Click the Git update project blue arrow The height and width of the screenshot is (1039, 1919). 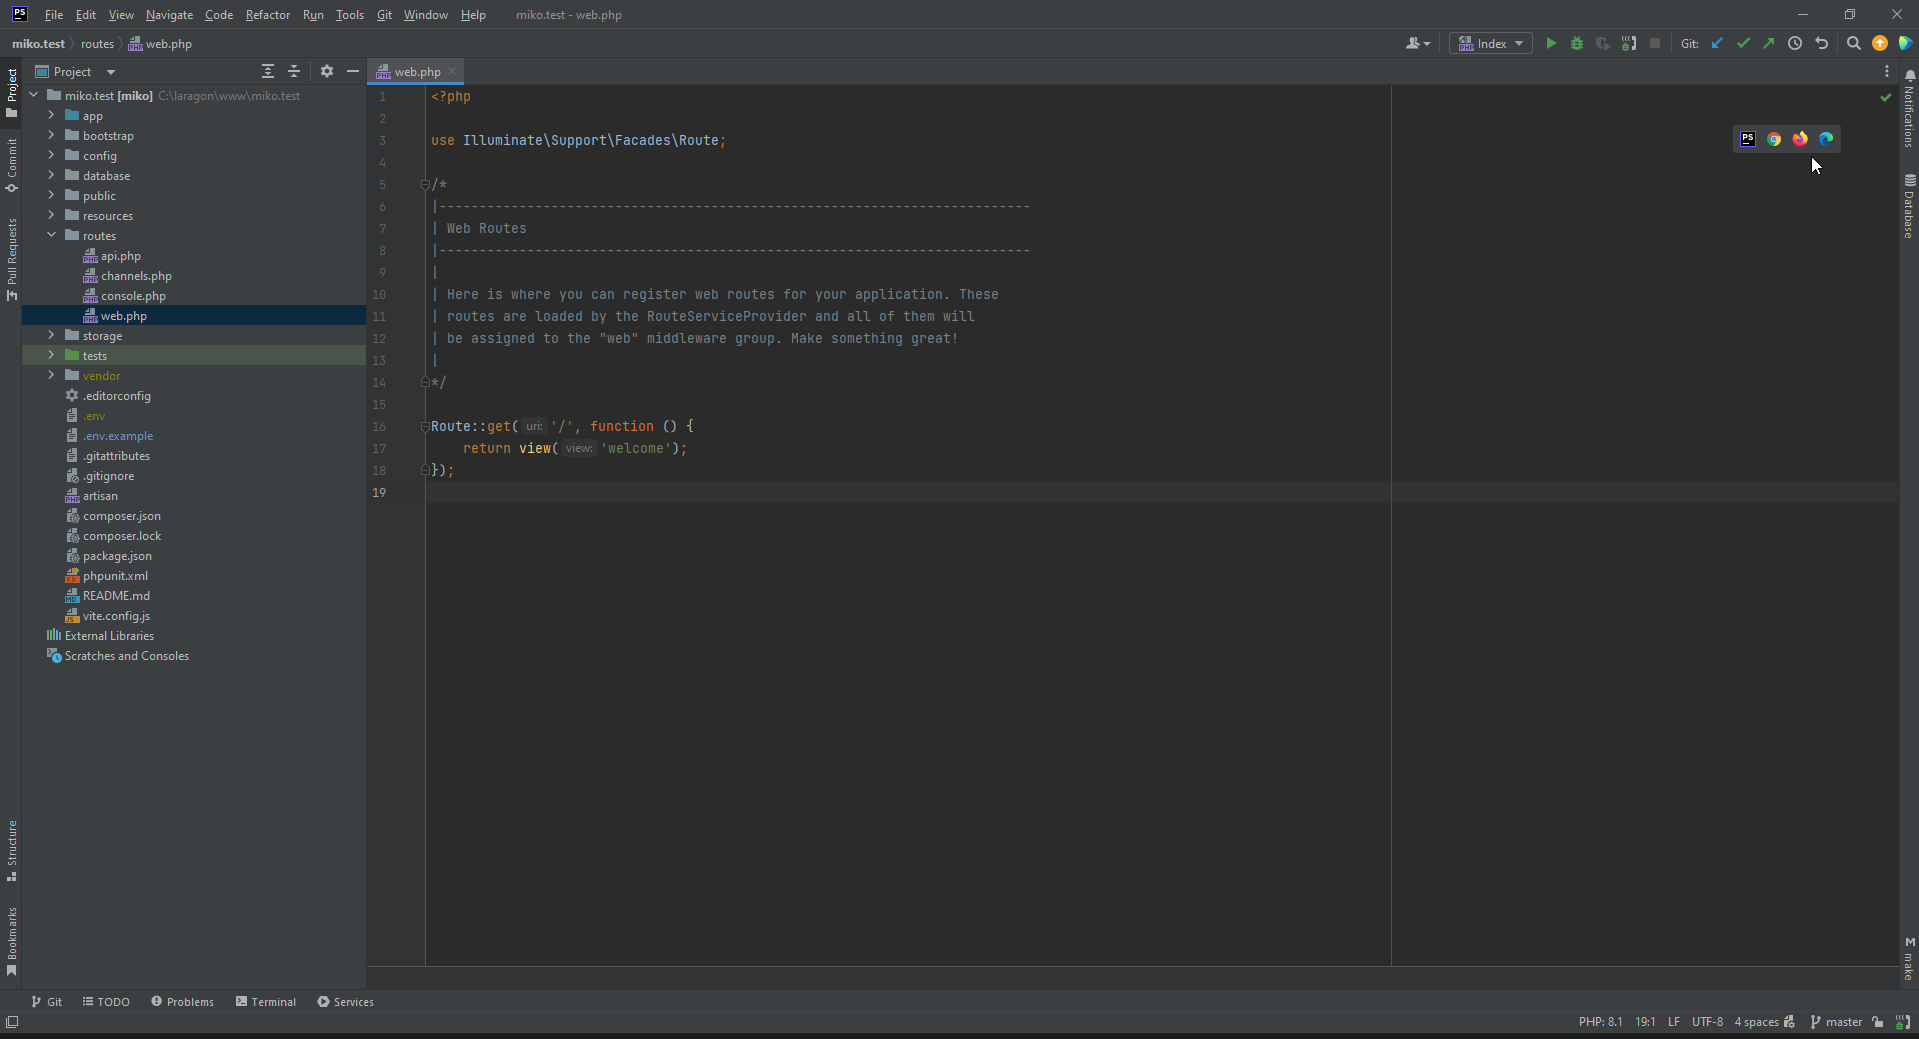coord(1717,43)
